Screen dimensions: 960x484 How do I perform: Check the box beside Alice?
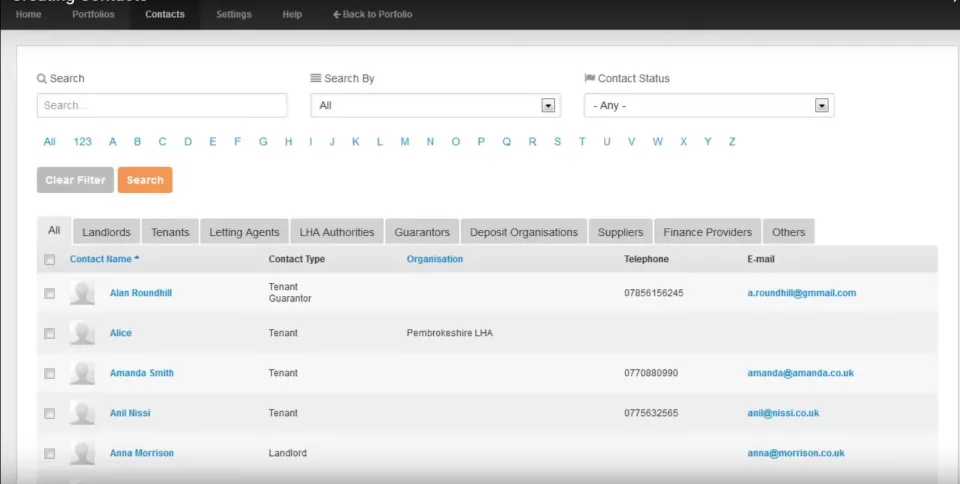pos(50,333)
